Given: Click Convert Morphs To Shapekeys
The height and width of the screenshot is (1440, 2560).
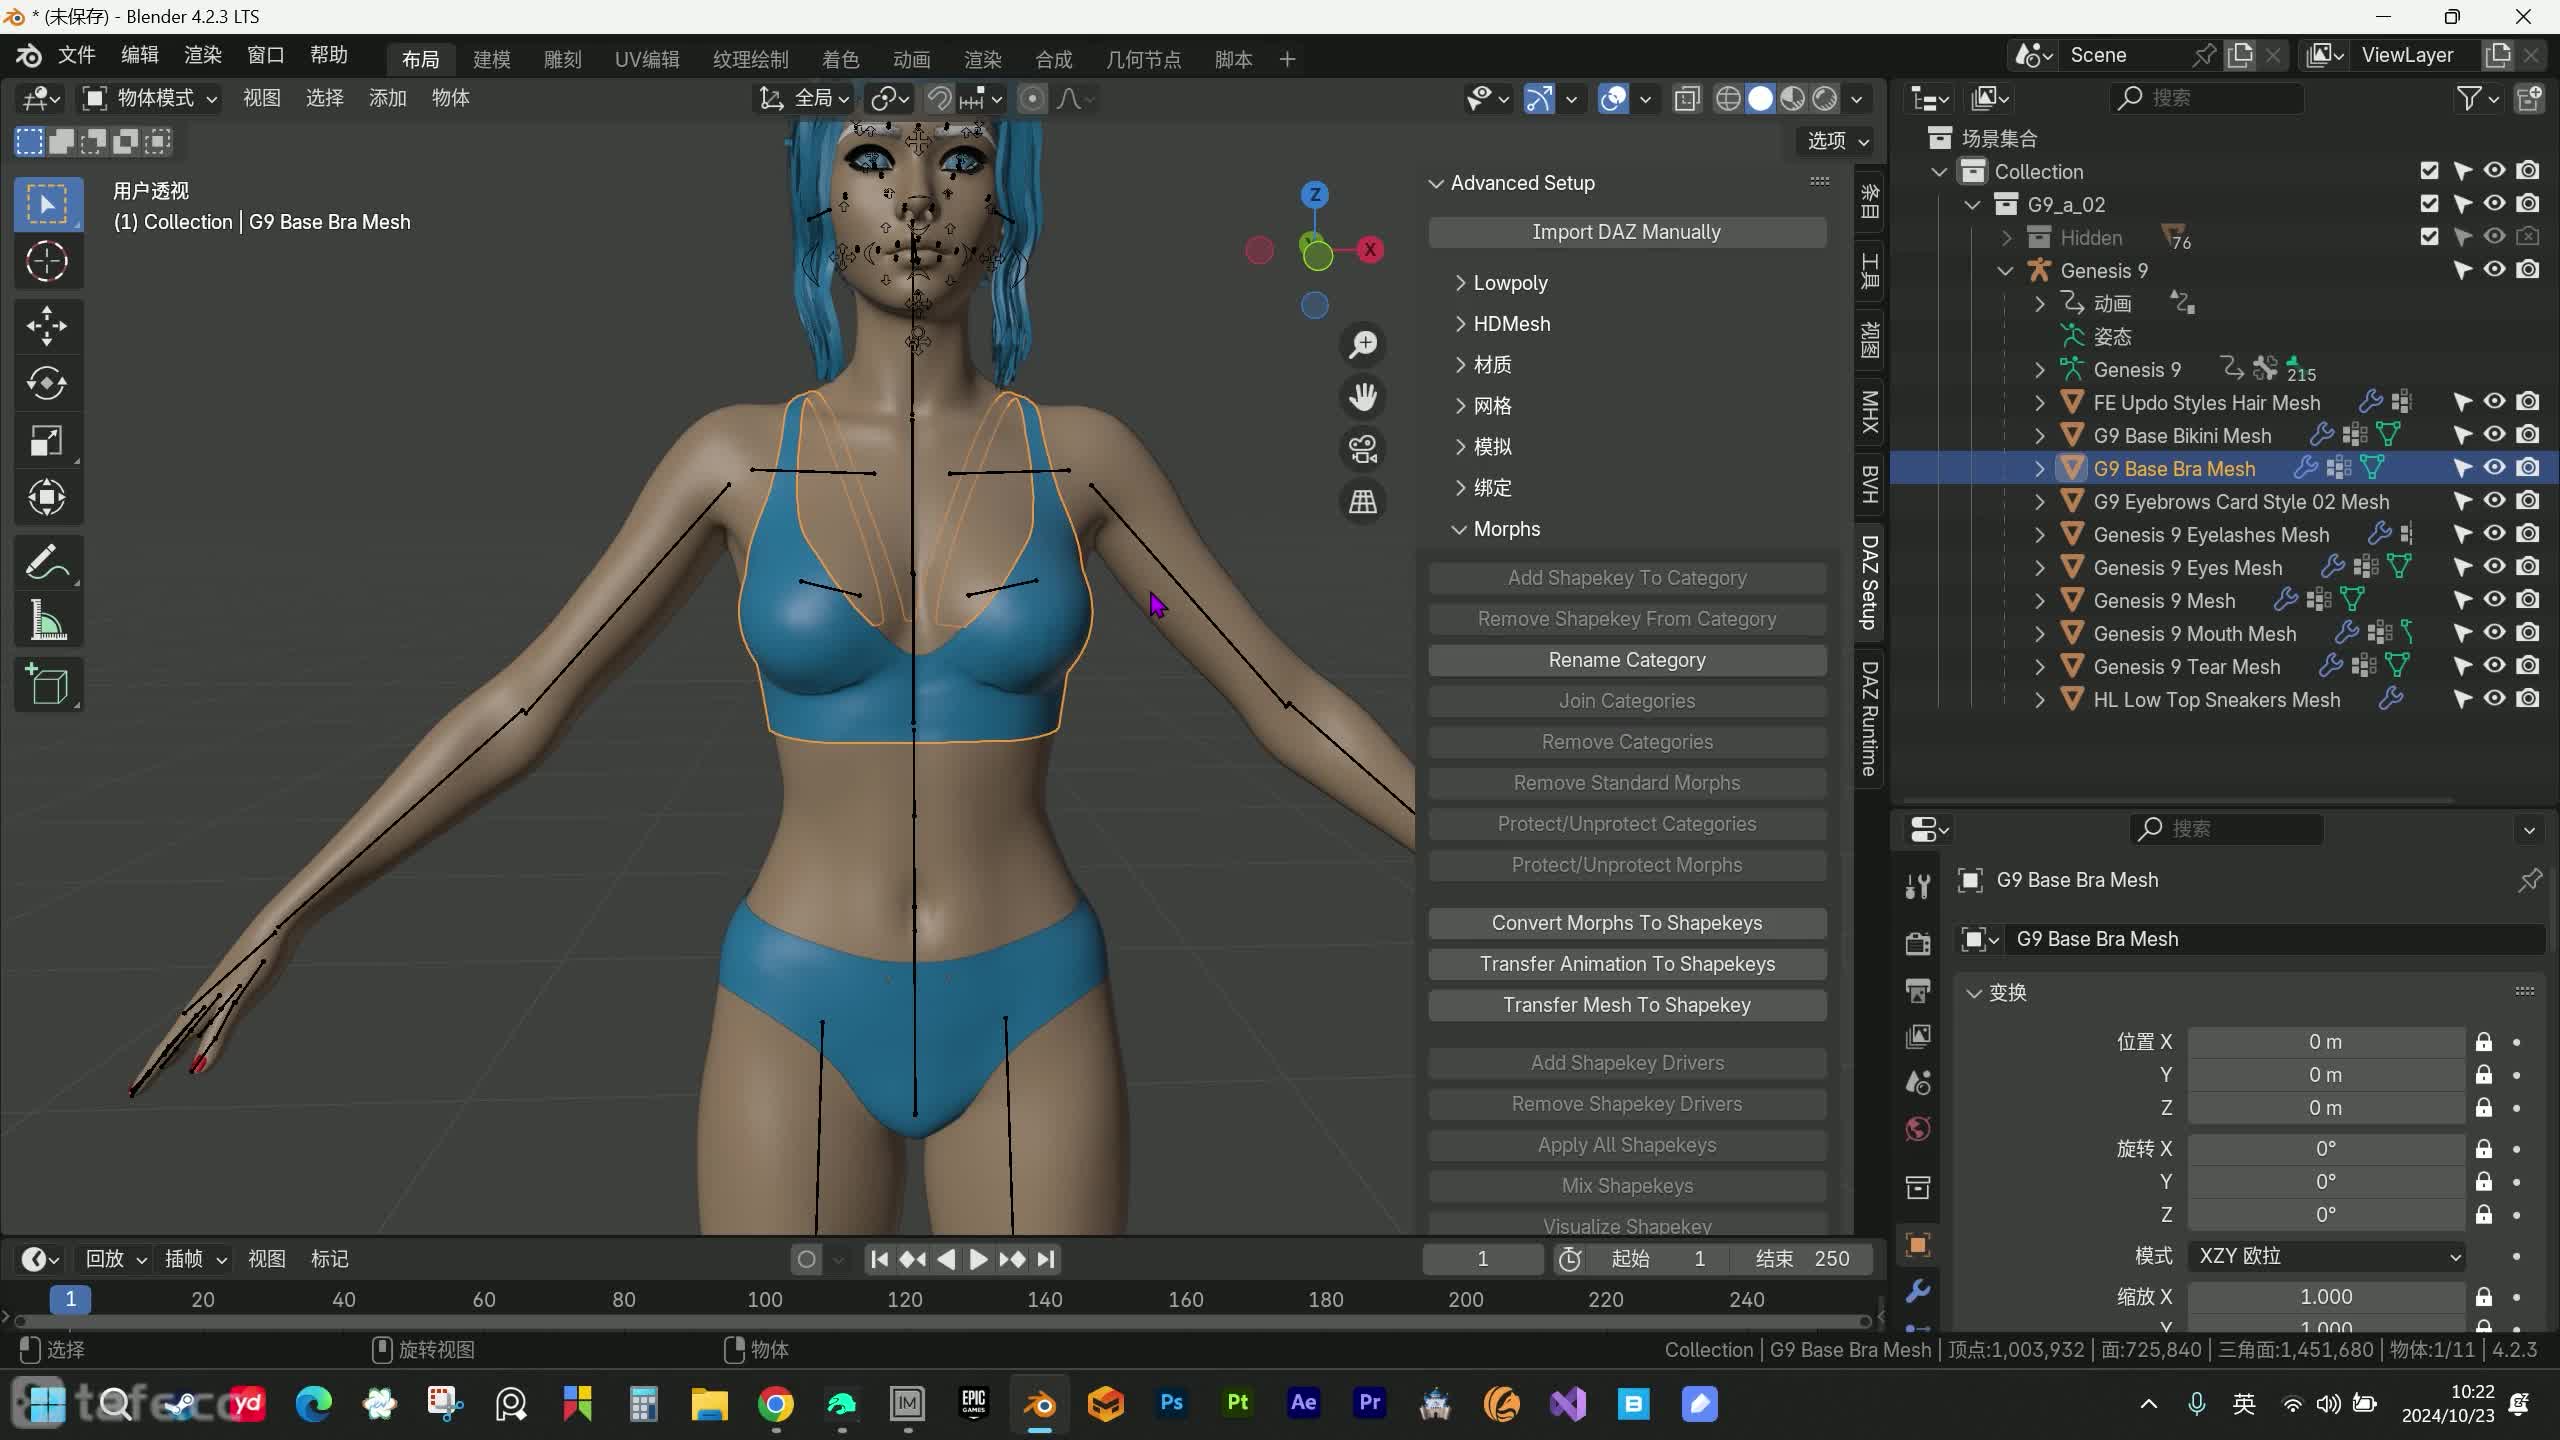Looking at the screenshot, I should point(1627,923).
